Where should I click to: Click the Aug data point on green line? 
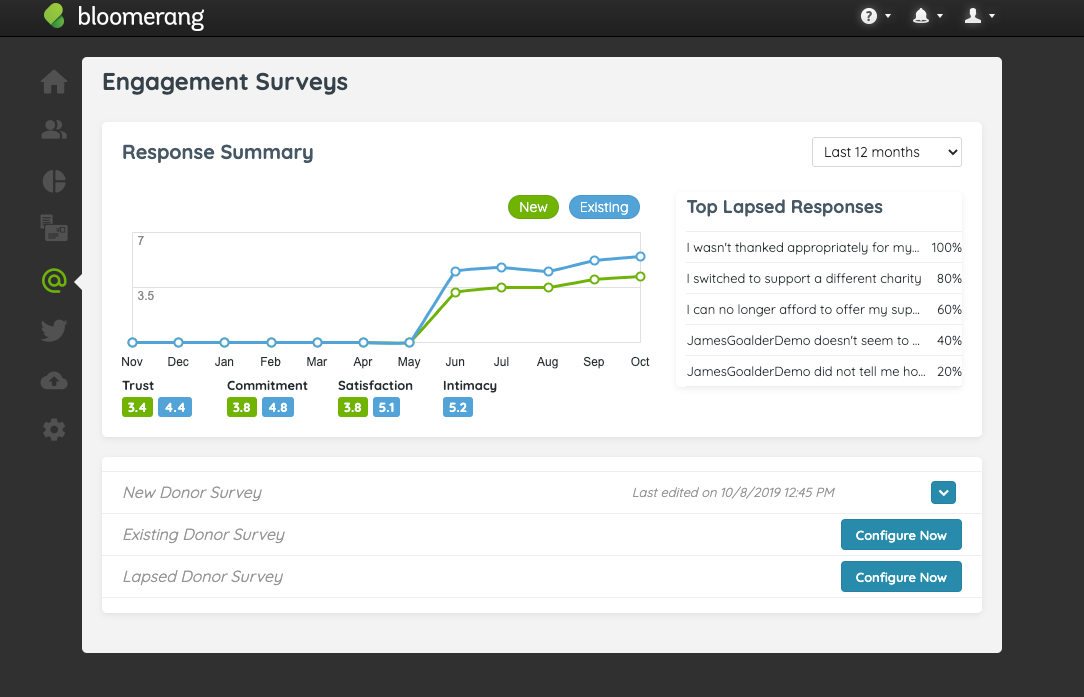pos(548,288)
